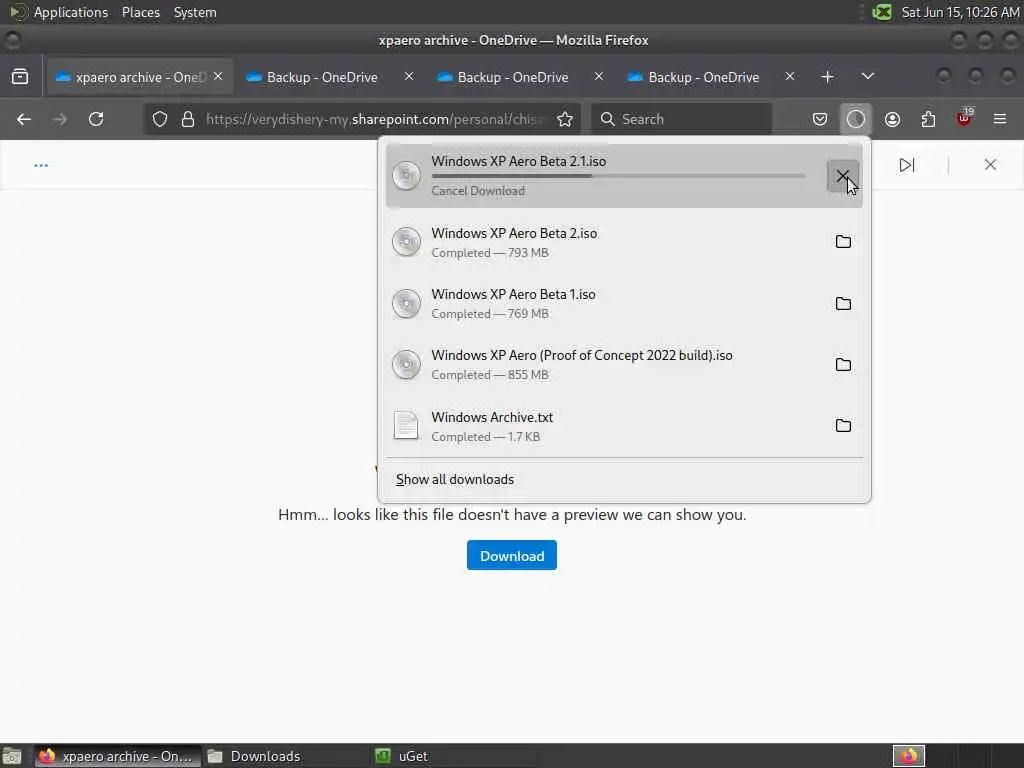Click the Windows XP Aero Beta 2.1.iso disc icon
Image resolution: width=1024 pixels, height=768 pixels.
[406, 176]
